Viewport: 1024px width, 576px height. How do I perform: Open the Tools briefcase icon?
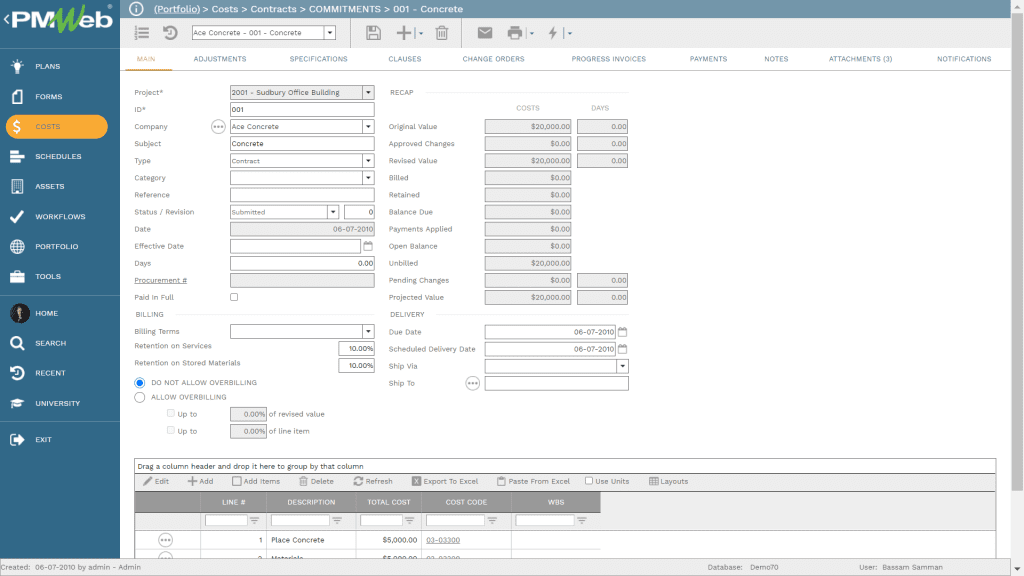coord(18,277)
